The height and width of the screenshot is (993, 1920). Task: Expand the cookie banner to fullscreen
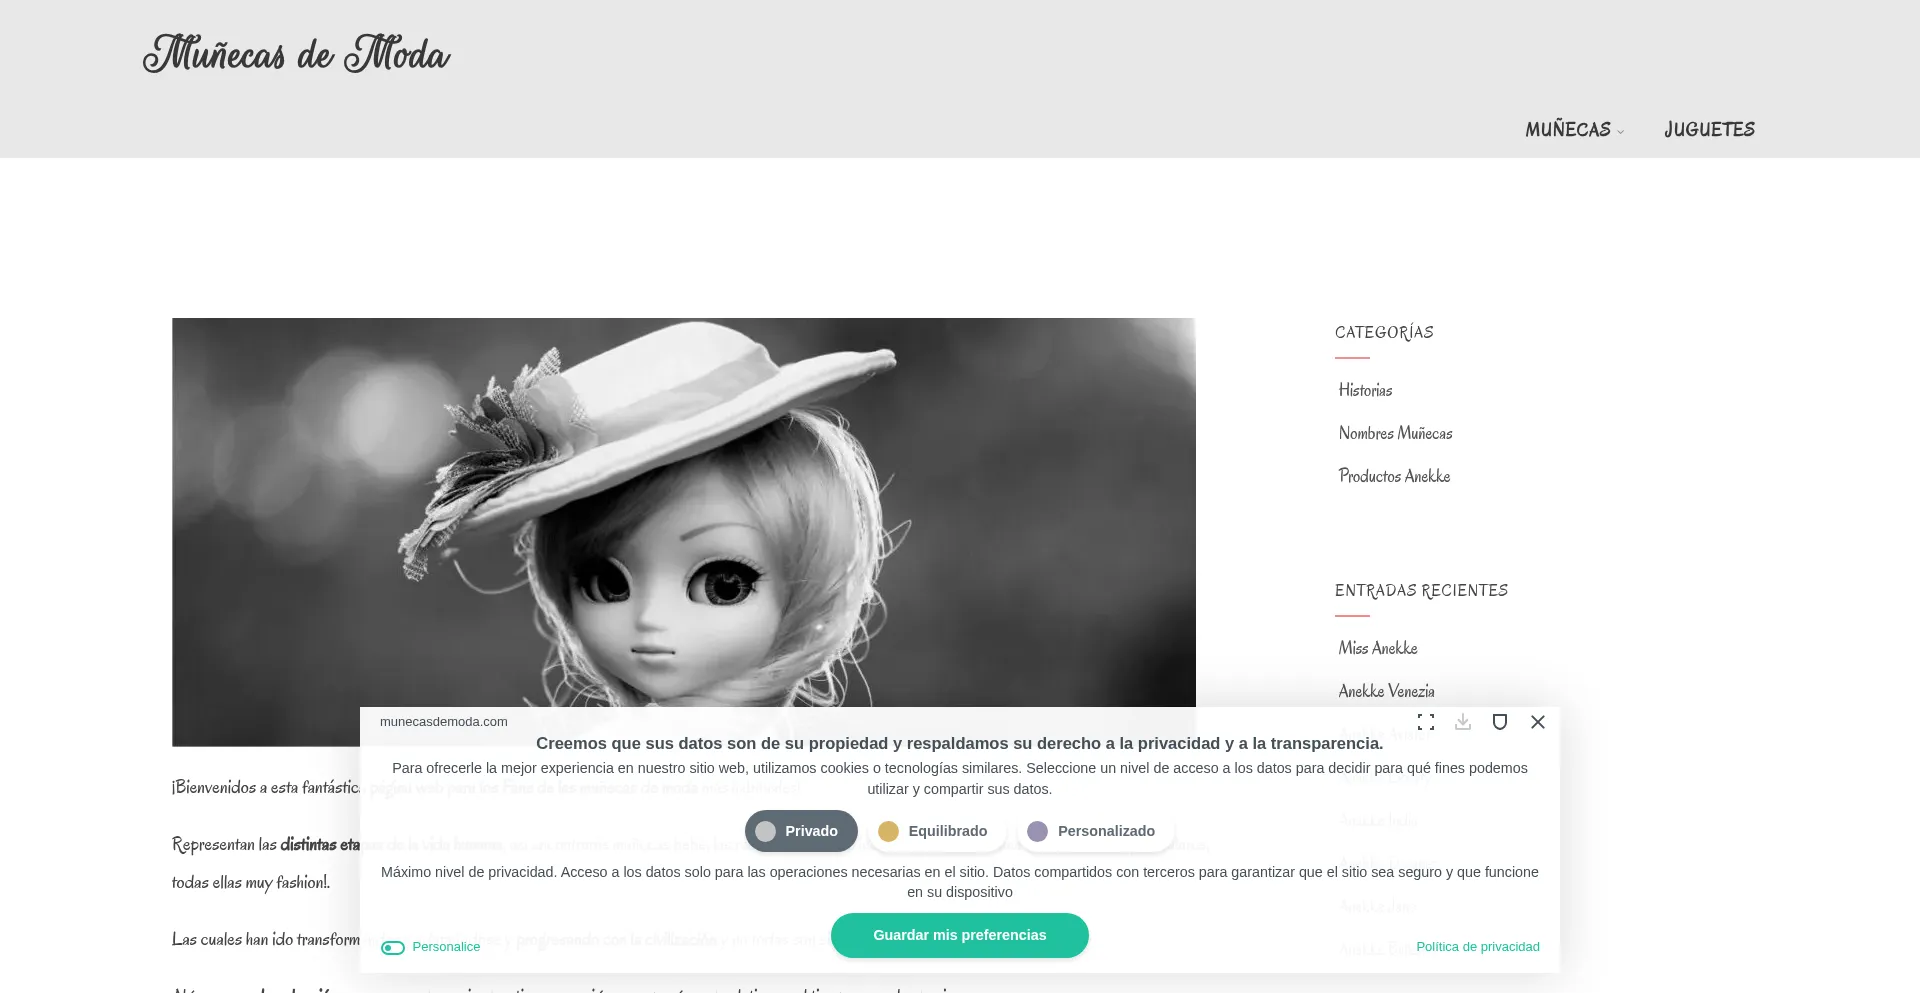click(x=1426, y=722)
